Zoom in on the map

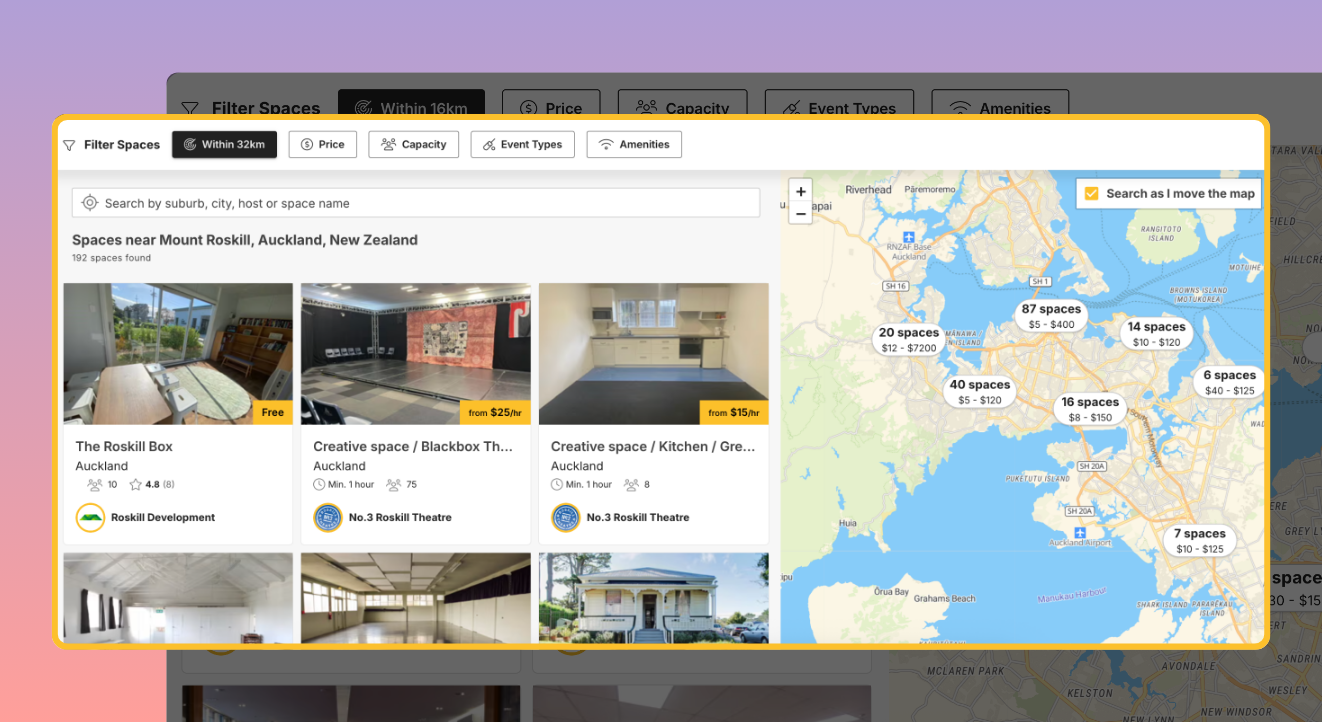click(800, 191)
